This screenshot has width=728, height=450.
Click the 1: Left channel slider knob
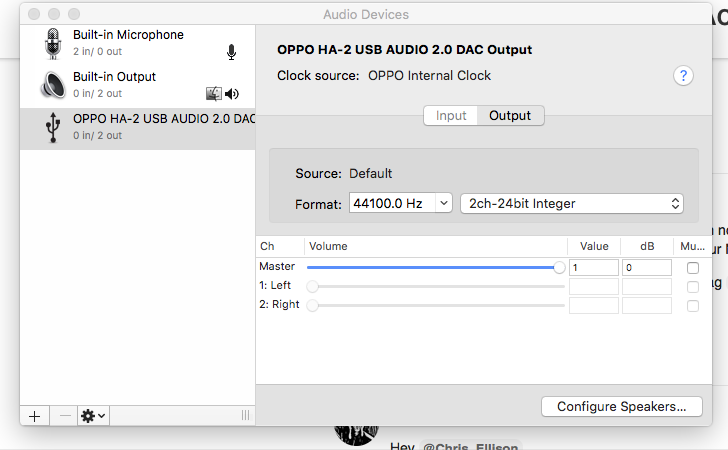point(312,287)
